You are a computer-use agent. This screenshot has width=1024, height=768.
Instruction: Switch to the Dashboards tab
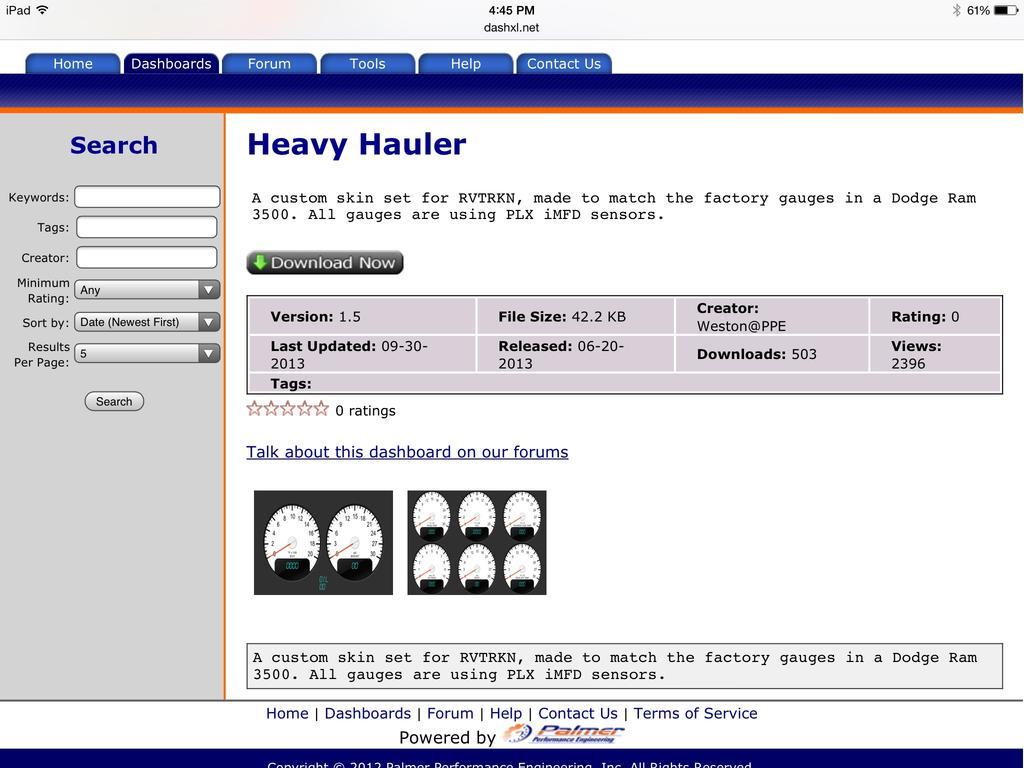point(171,63)
